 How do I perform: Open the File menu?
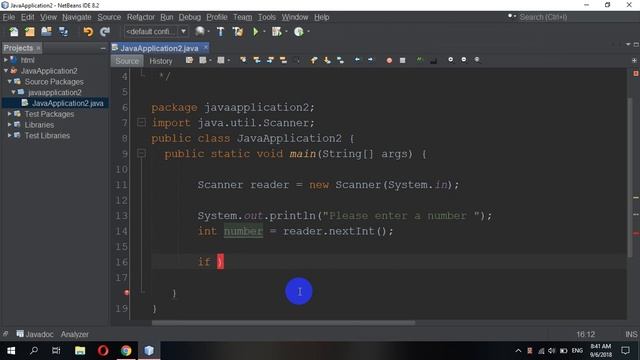click(x=9, y=17)
